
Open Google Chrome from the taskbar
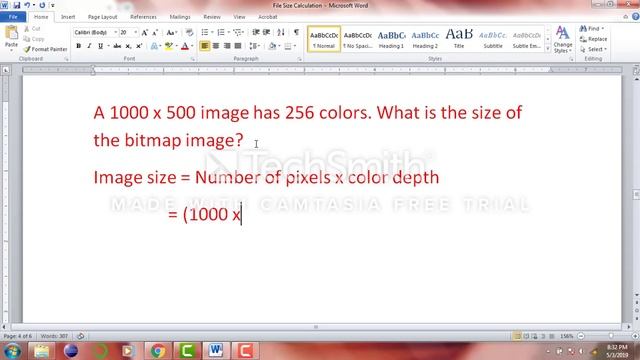(158, 351)
